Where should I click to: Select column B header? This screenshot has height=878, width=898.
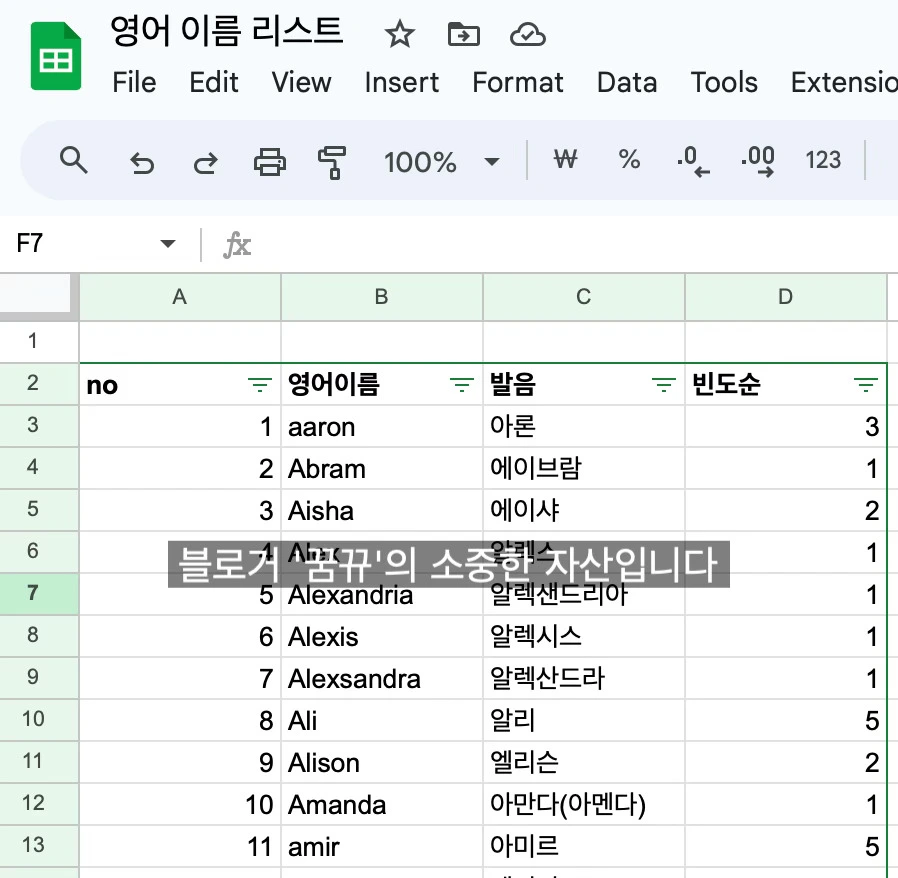tap(382, 297)
